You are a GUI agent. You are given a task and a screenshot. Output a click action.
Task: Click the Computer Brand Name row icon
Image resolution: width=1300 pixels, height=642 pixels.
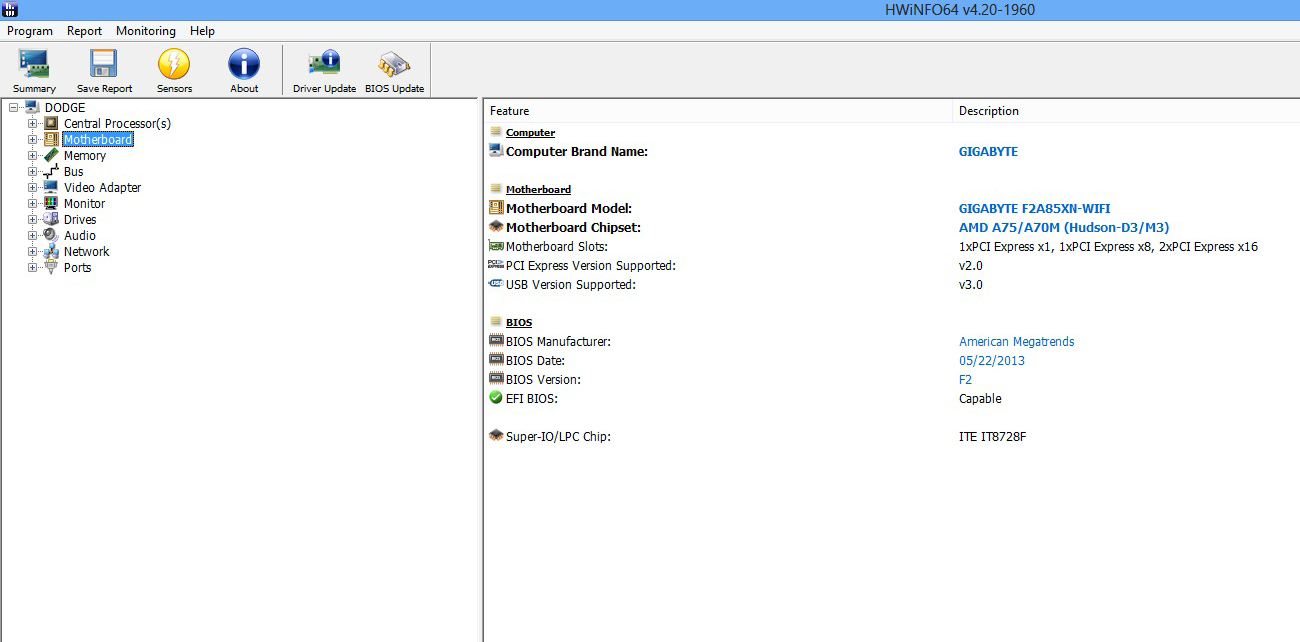click(496, 151)
